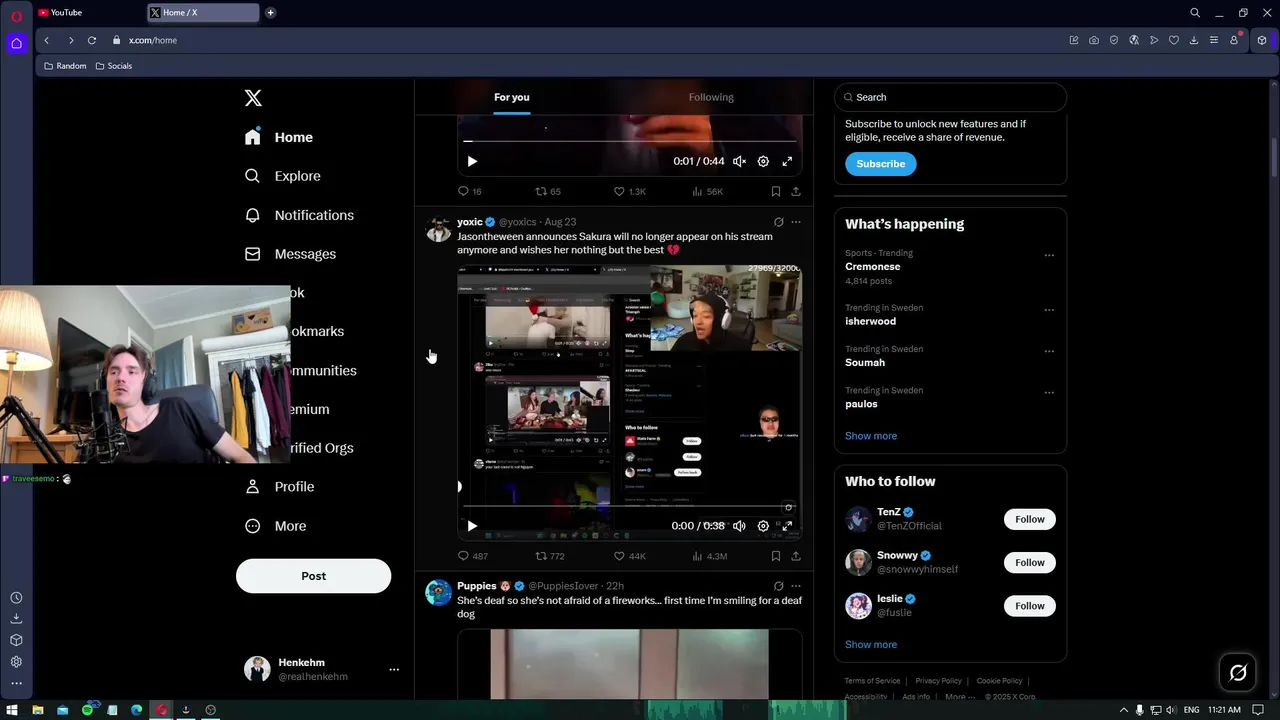Open options for Soumah trend
This screenshot has width=1280, height=720.
[x=1049, y=351]
